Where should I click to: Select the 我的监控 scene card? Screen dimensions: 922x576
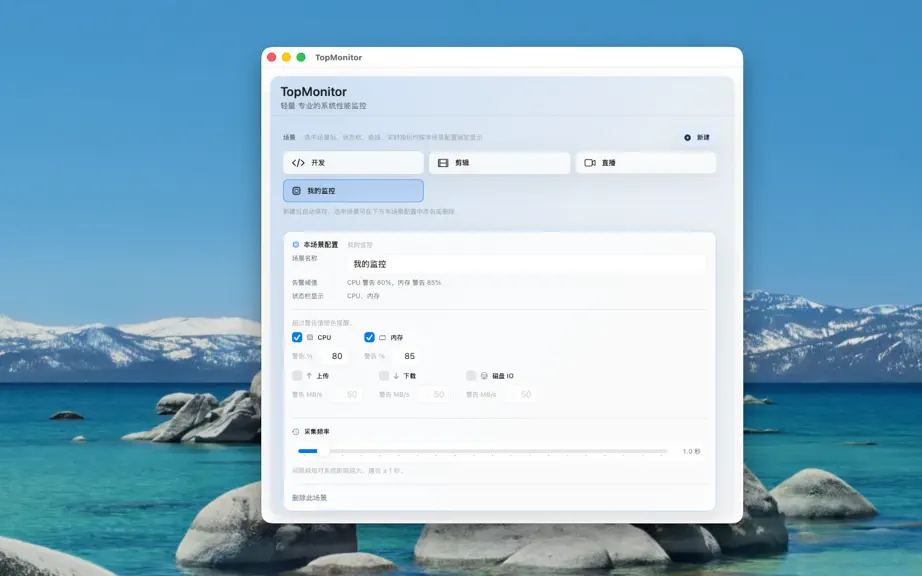tap(353, 190)
